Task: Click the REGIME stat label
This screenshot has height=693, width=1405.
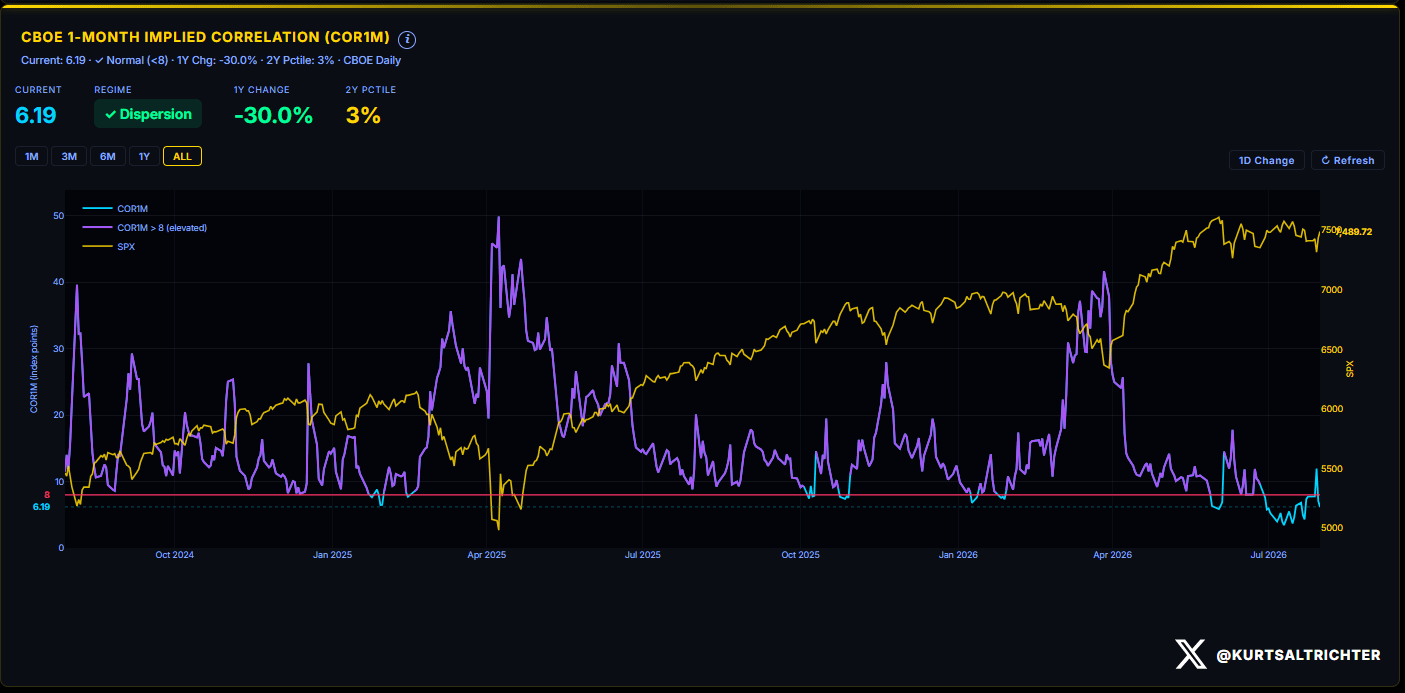Action: pyautogui.click(x=112, y=90)
